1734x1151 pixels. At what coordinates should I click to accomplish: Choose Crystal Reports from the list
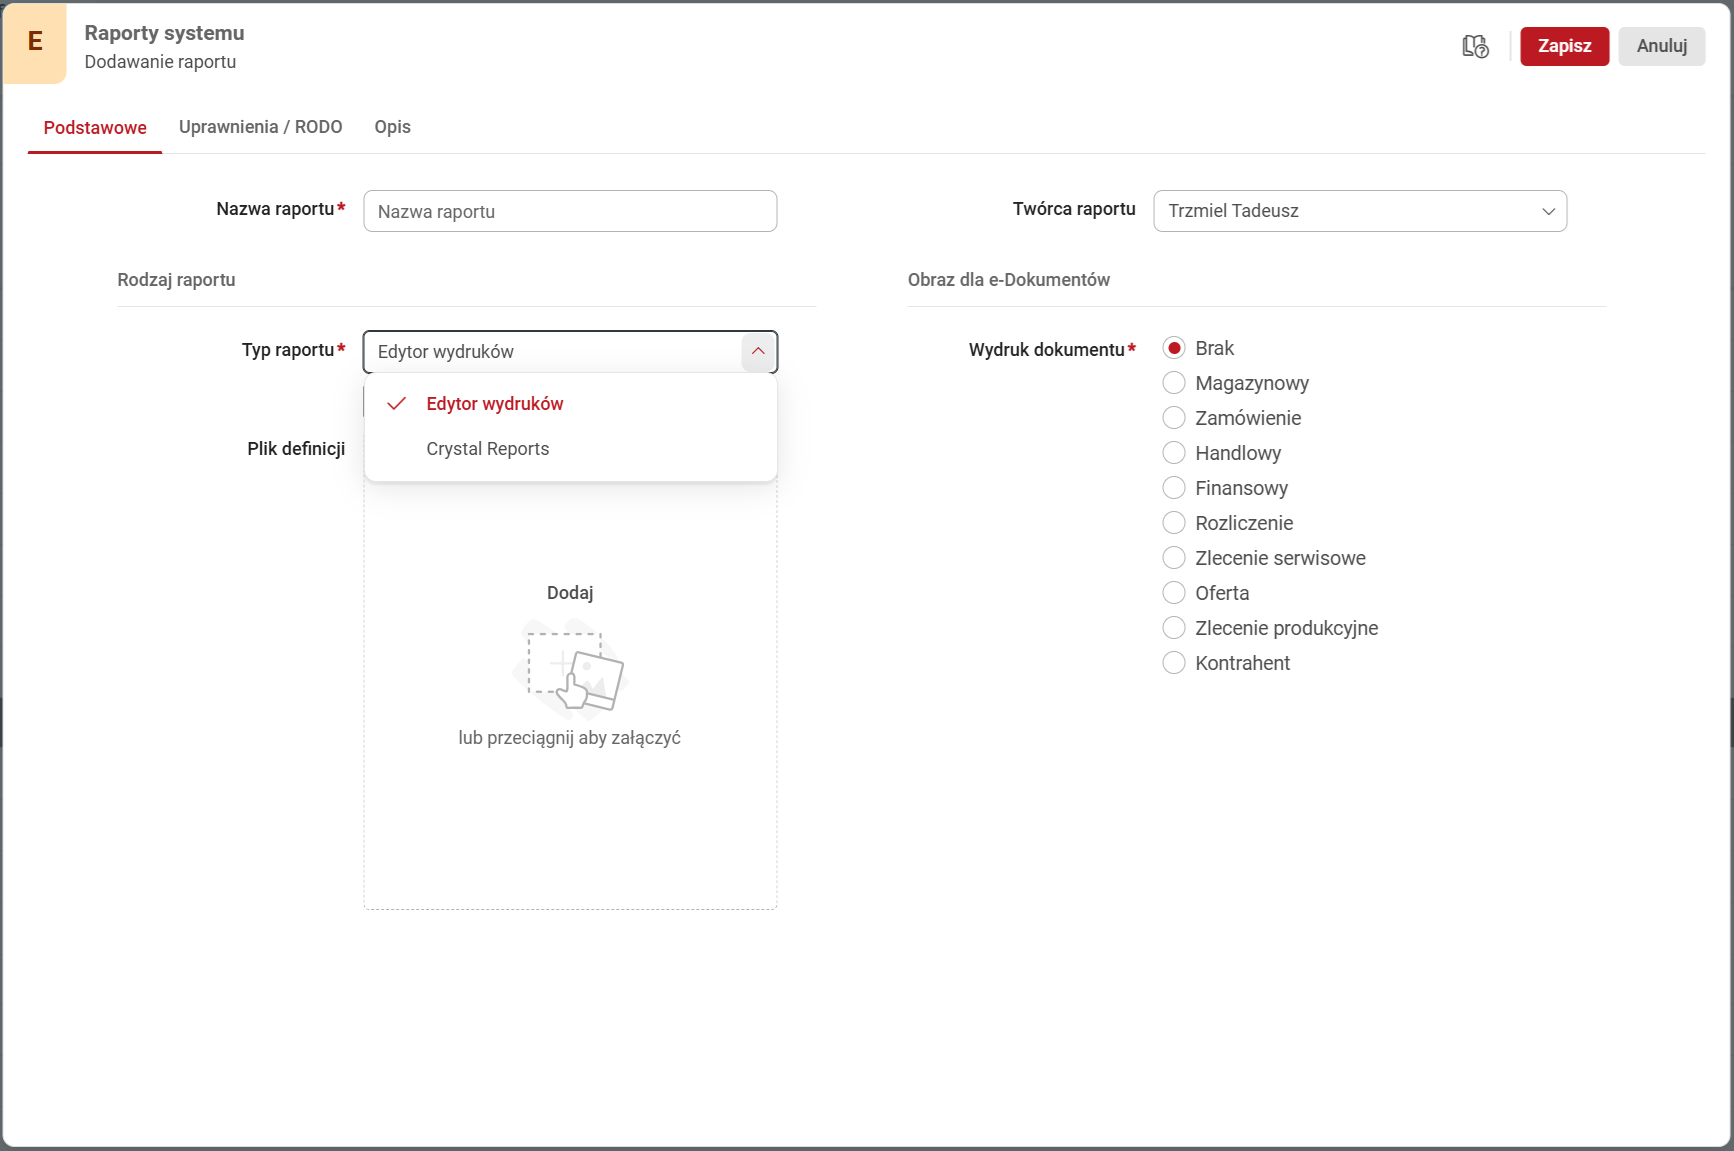(487, 449)
